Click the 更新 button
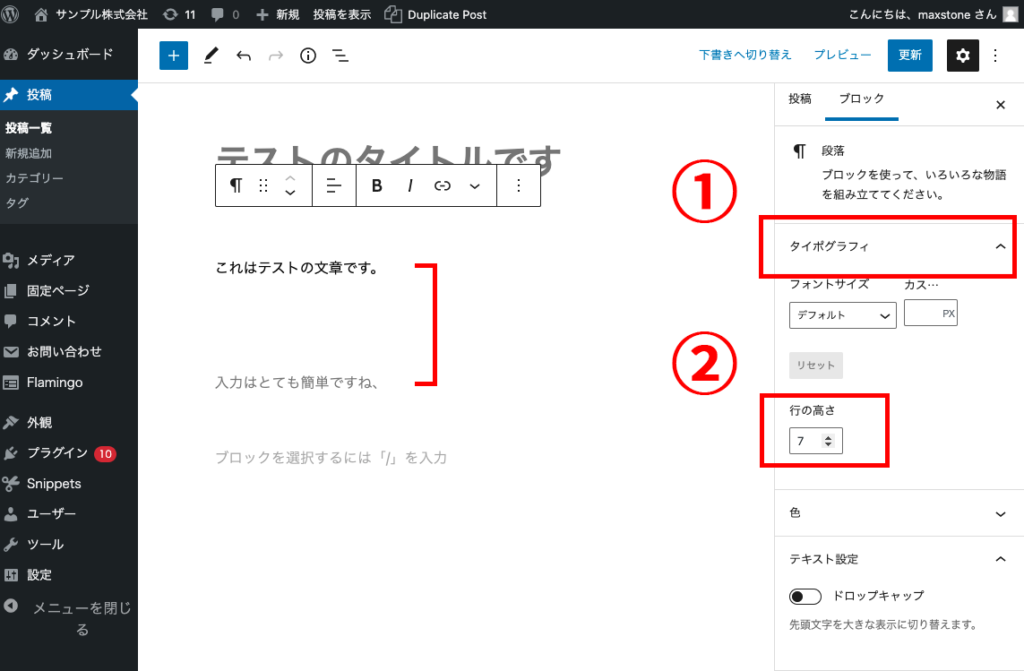This screenshot has width=1024, height=671. (909, 55)
